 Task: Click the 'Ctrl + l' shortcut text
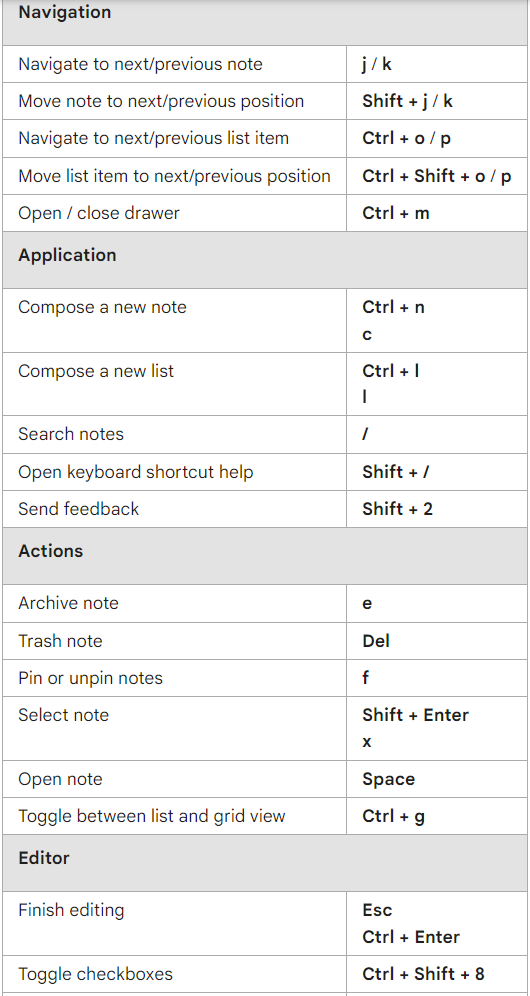point(390,370)
